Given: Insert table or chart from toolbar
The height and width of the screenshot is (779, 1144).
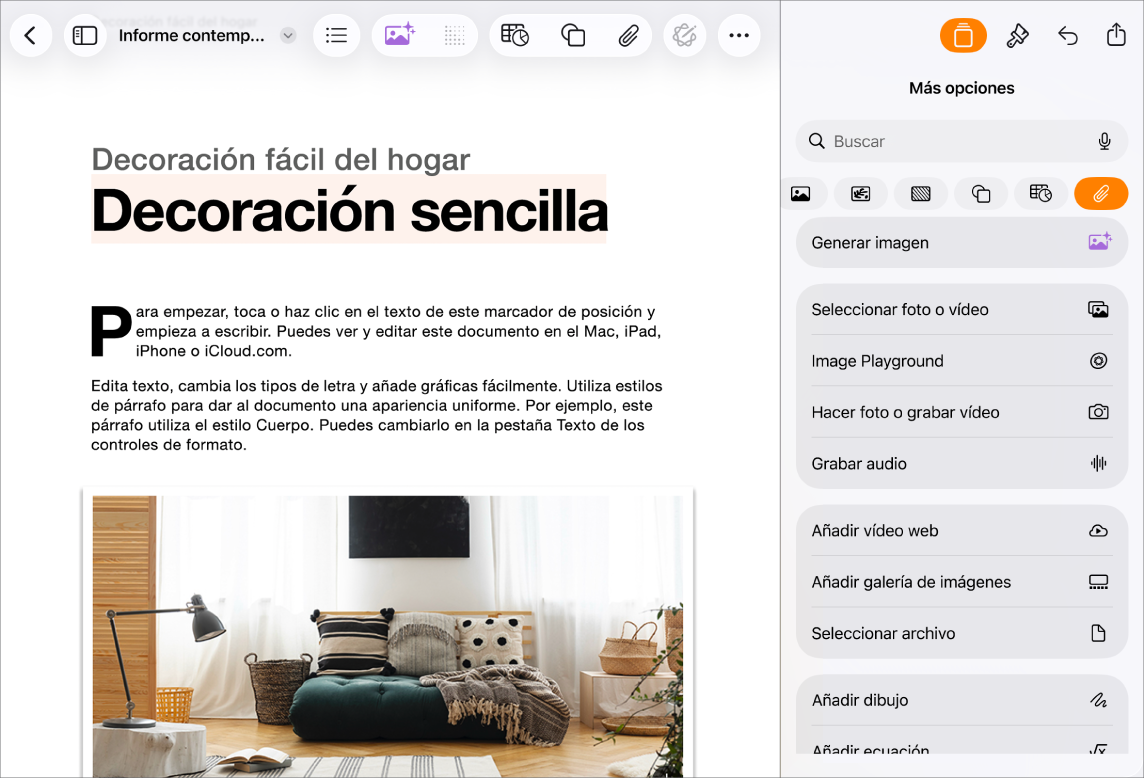Looking at the screenshot, I should coord(515,35).
